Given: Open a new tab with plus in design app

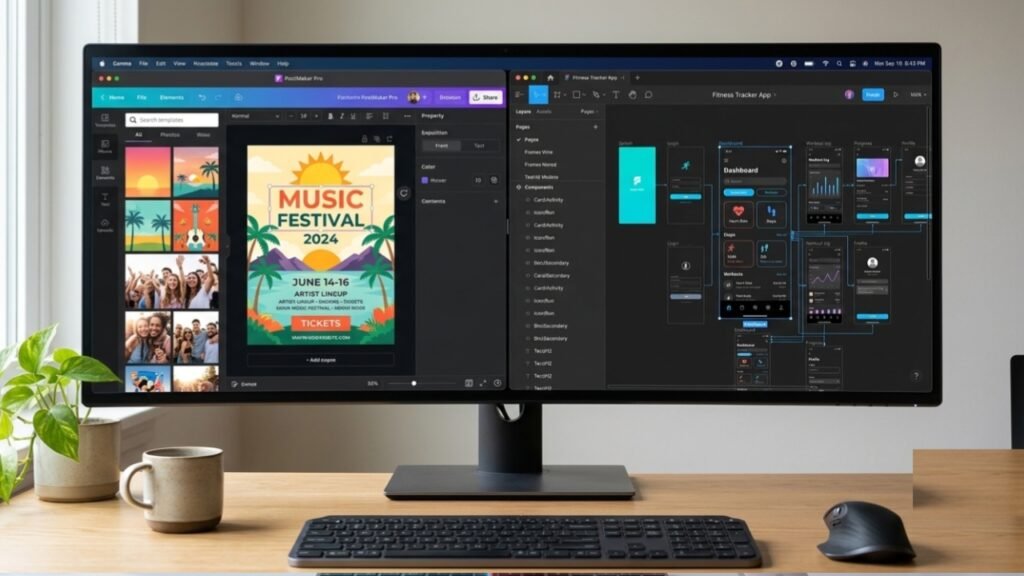Looking at the screenshot, I should click(x=637, y=78).
